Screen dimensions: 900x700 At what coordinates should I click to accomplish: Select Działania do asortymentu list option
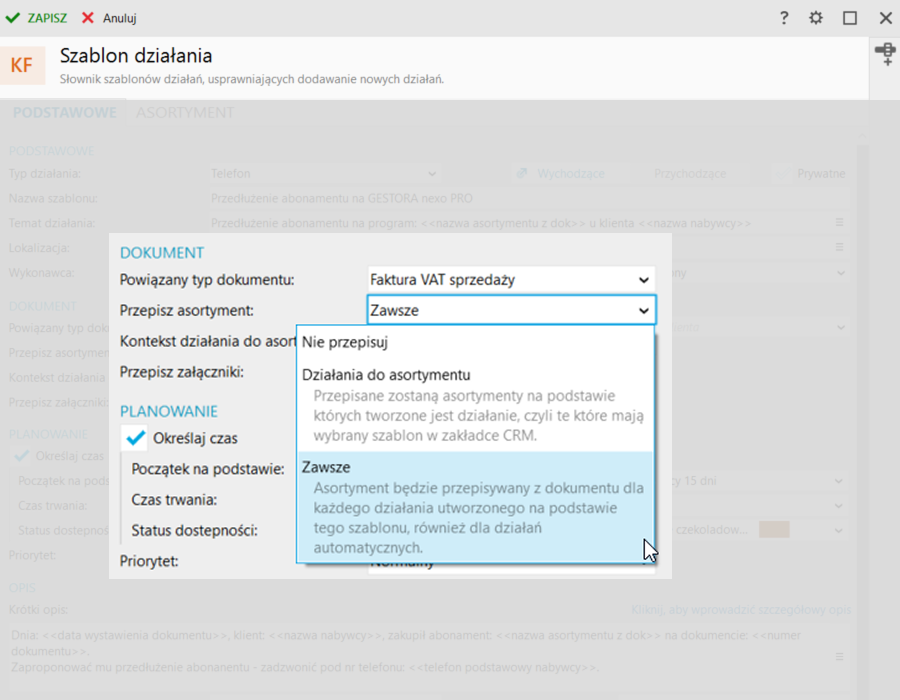coord(386,375)
